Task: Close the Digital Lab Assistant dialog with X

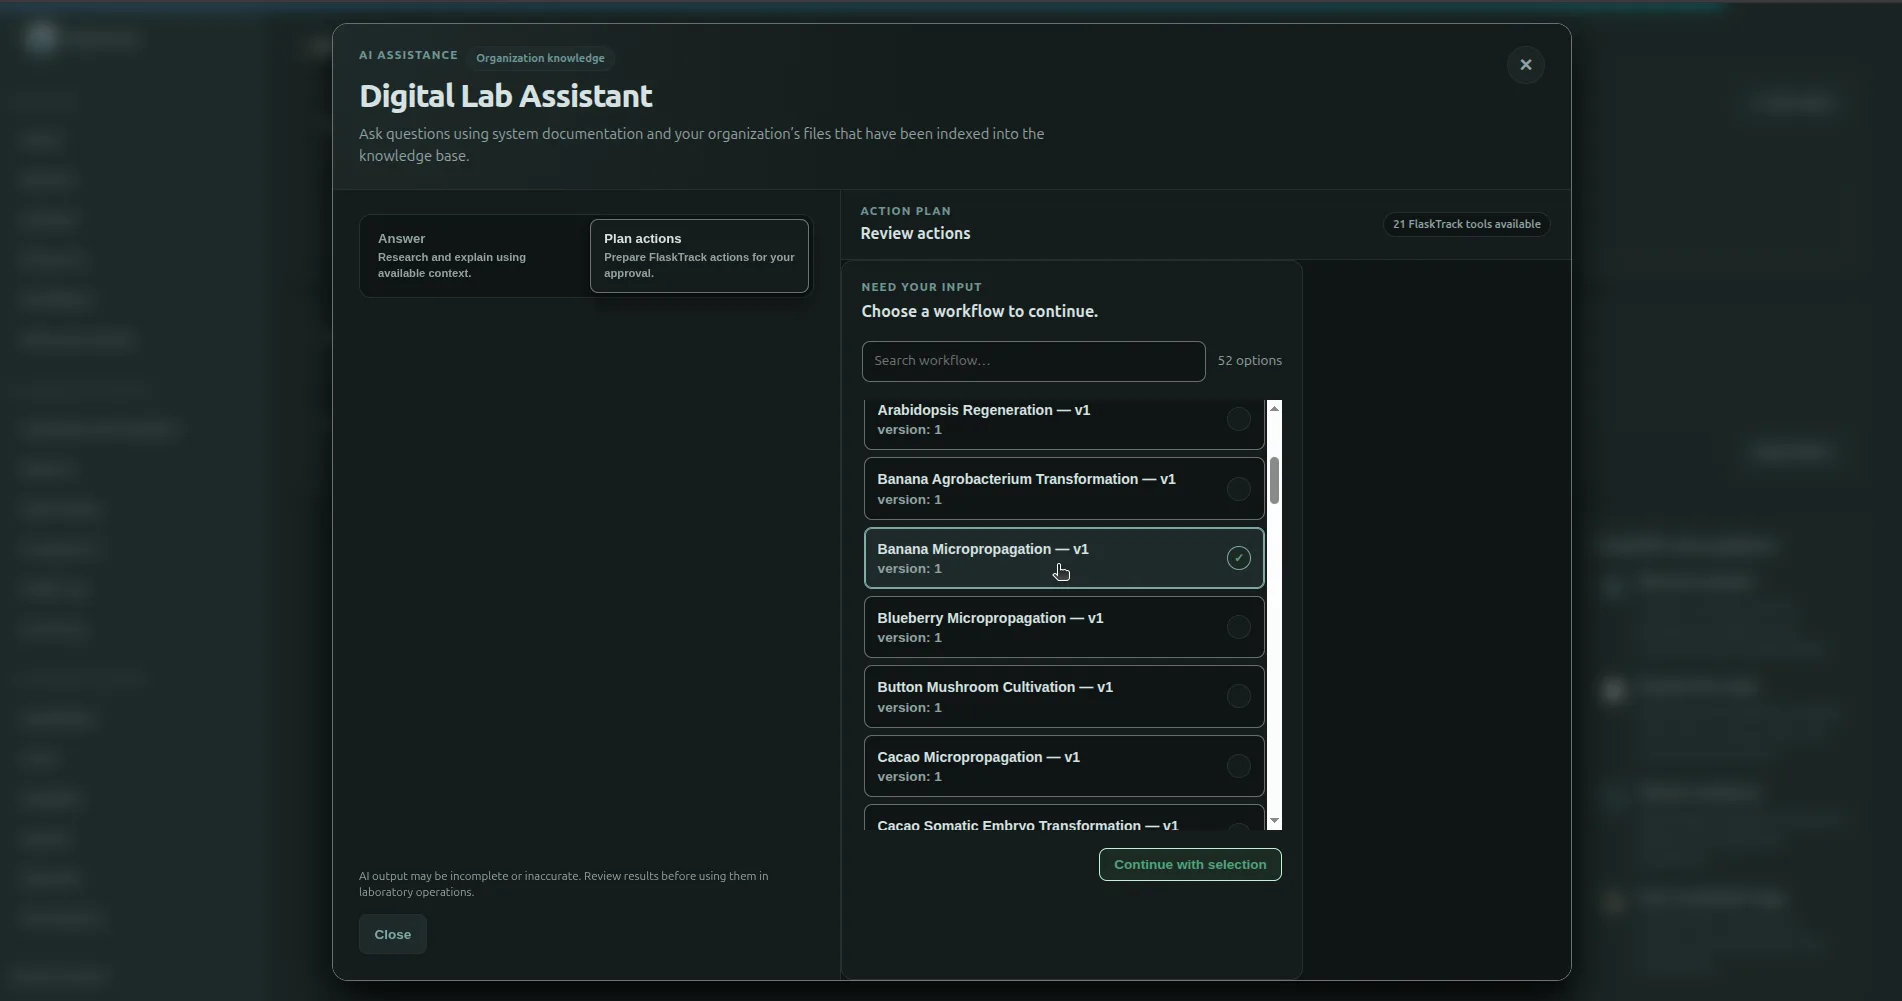Action: (1525, 65)
